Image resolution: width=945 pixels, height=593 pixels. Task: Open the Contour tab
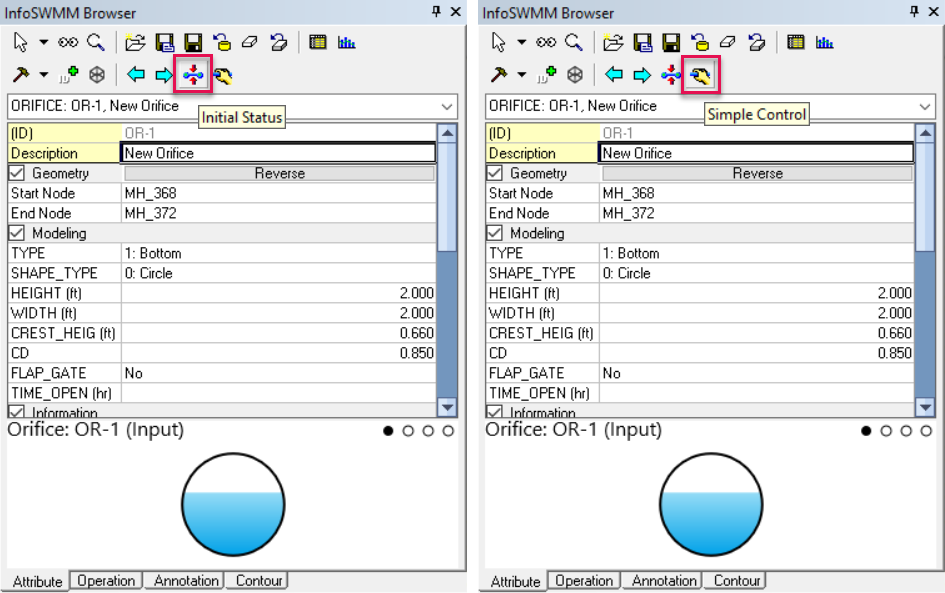tap(258, 581)
